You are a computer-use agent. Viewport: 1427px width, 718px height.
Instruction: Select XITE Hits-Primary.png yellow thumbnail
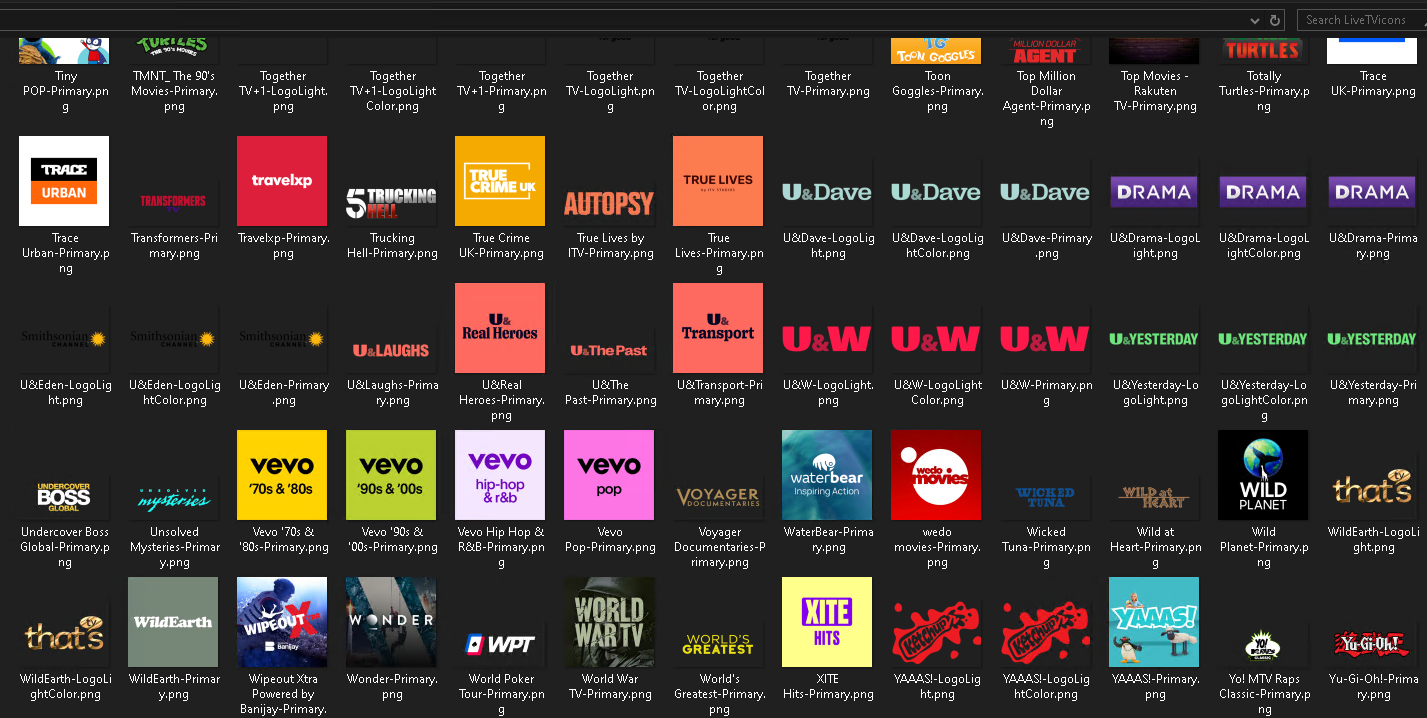click(827, 622)
